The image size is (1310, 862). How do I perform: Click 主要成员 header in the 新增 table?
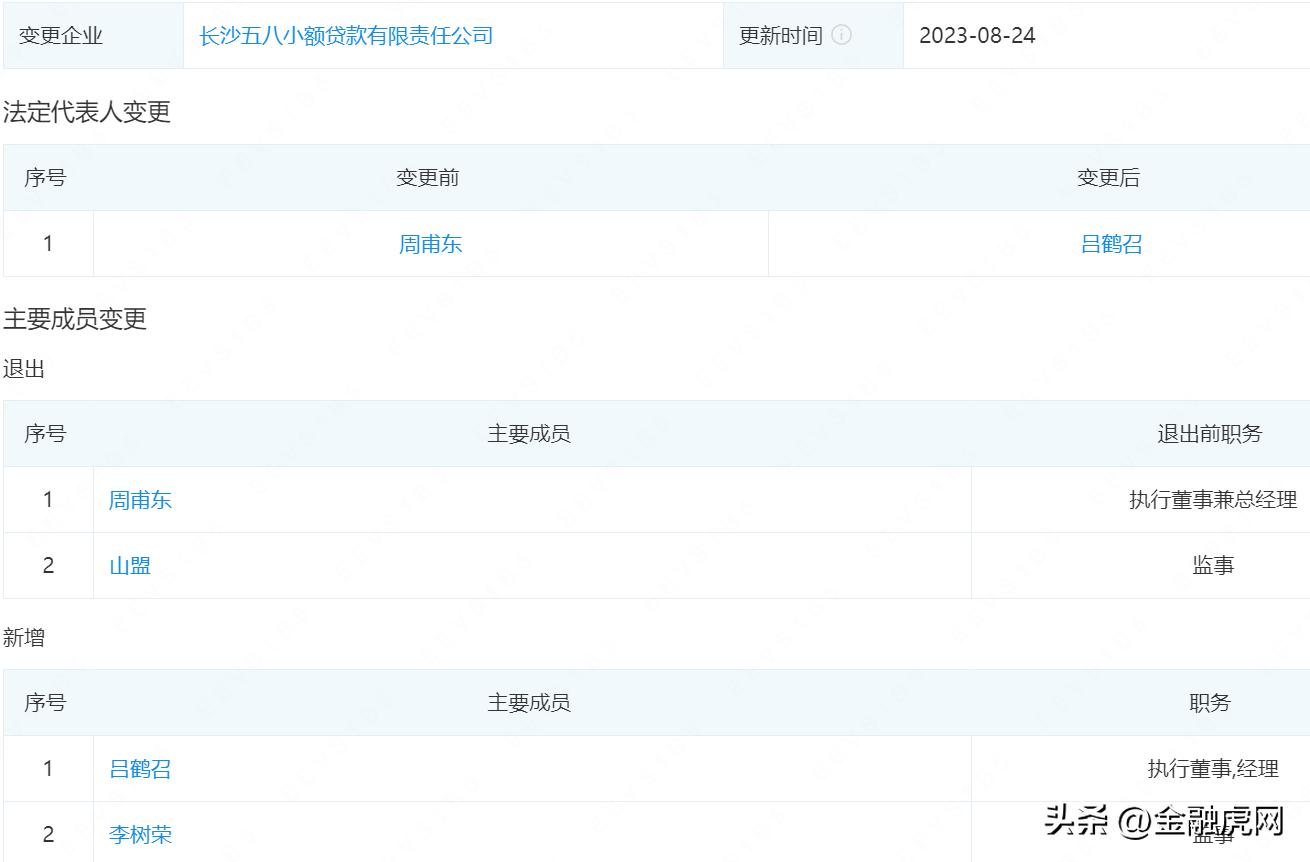pyautogui.click(x=529, y=703)
